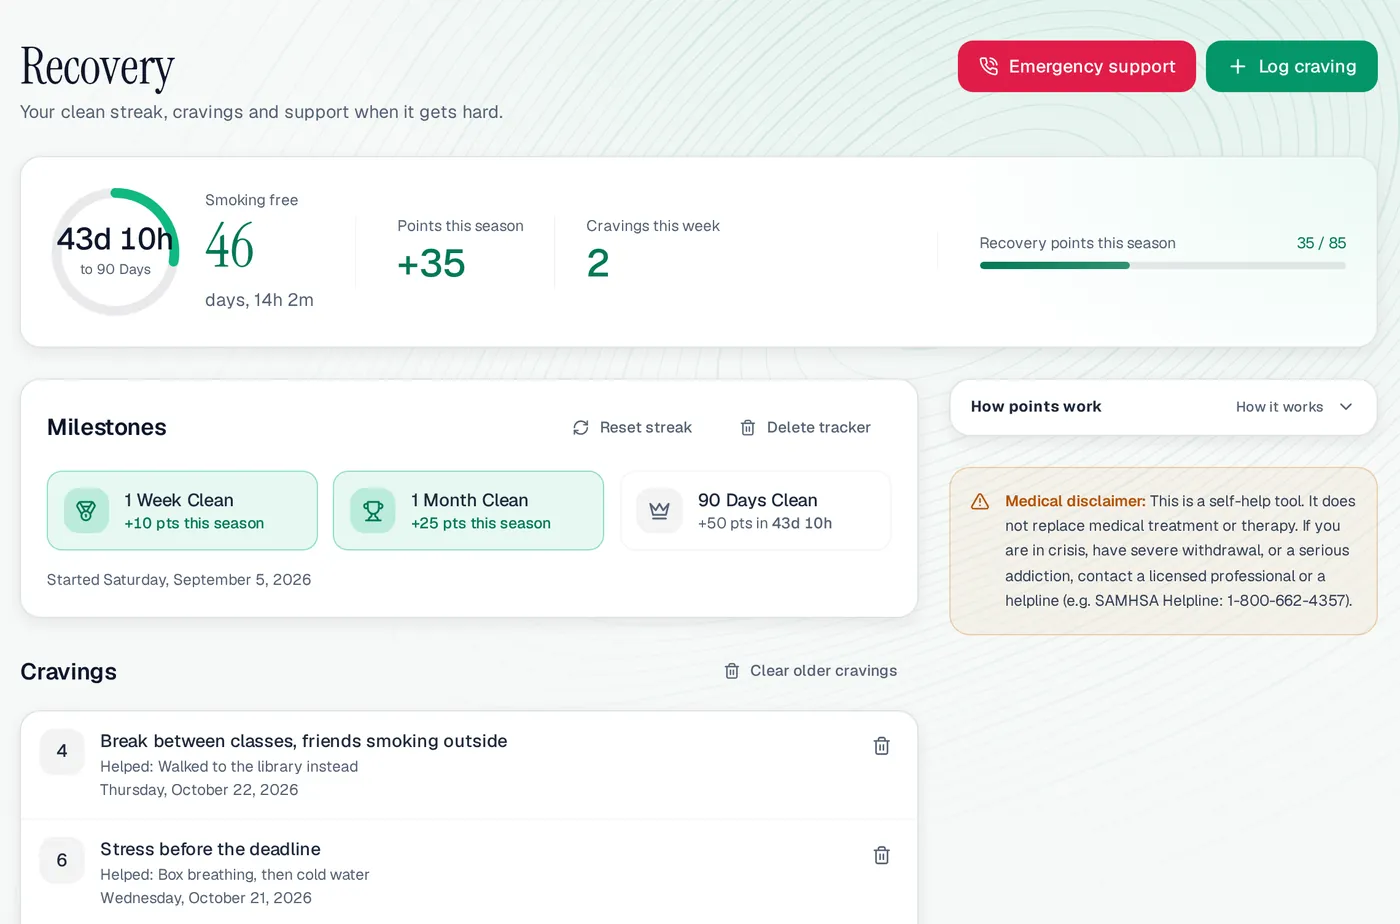Click the circular 90 Days progress ring
The height and width of the screenshot is (924, 1400).
[x=115, y=252]
